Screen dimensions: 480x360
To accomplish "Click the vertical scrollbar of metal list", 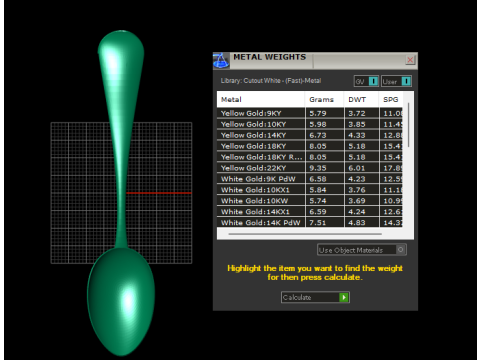I will 409,125.
